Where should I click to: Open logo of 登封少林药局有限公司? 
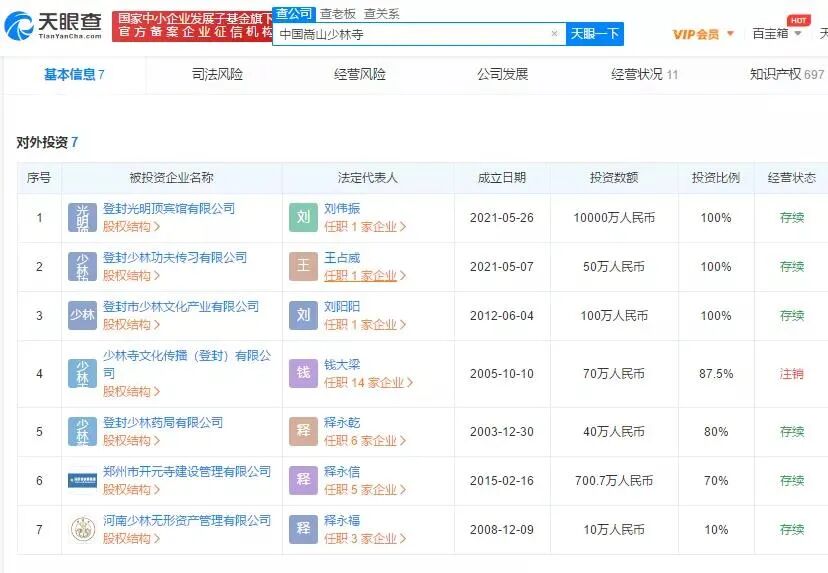[82, 431]
